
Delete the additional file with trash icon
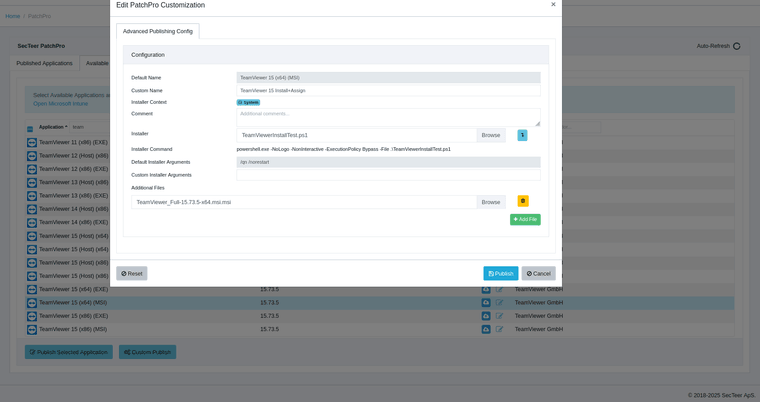click(523, 201)
